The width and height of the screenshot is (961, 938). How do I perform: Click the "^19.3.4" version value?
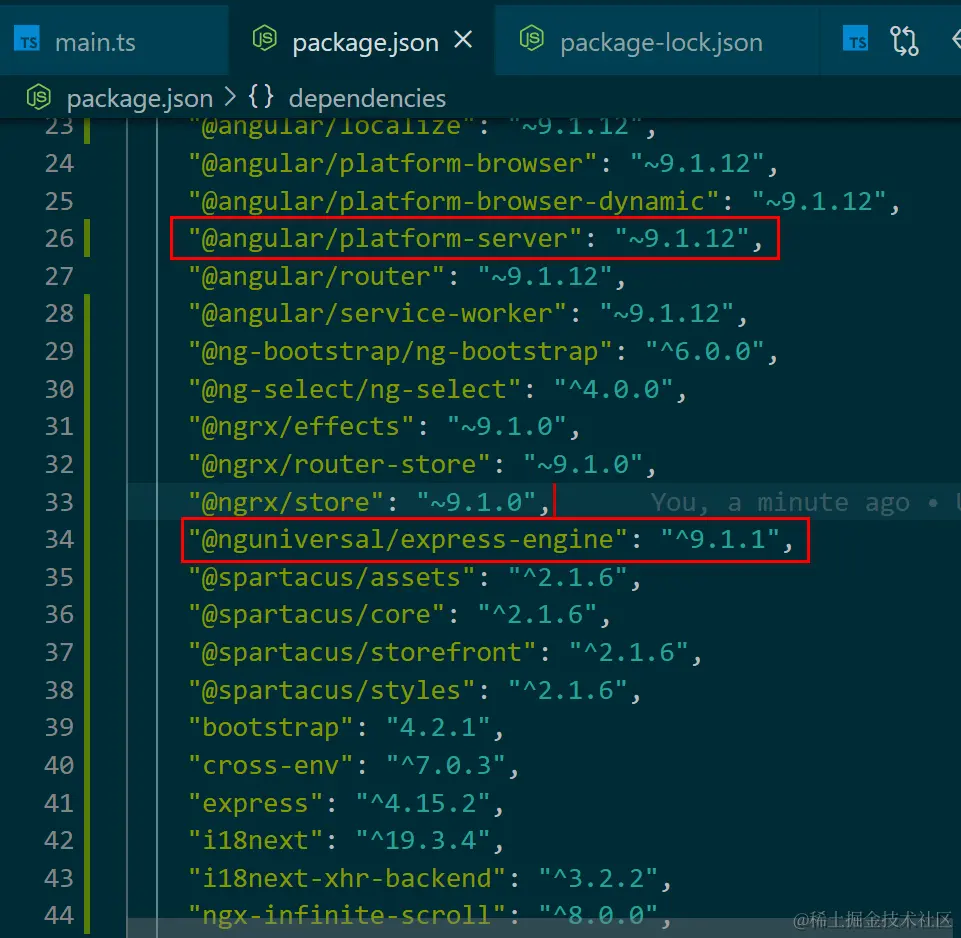tap(423, 841)
